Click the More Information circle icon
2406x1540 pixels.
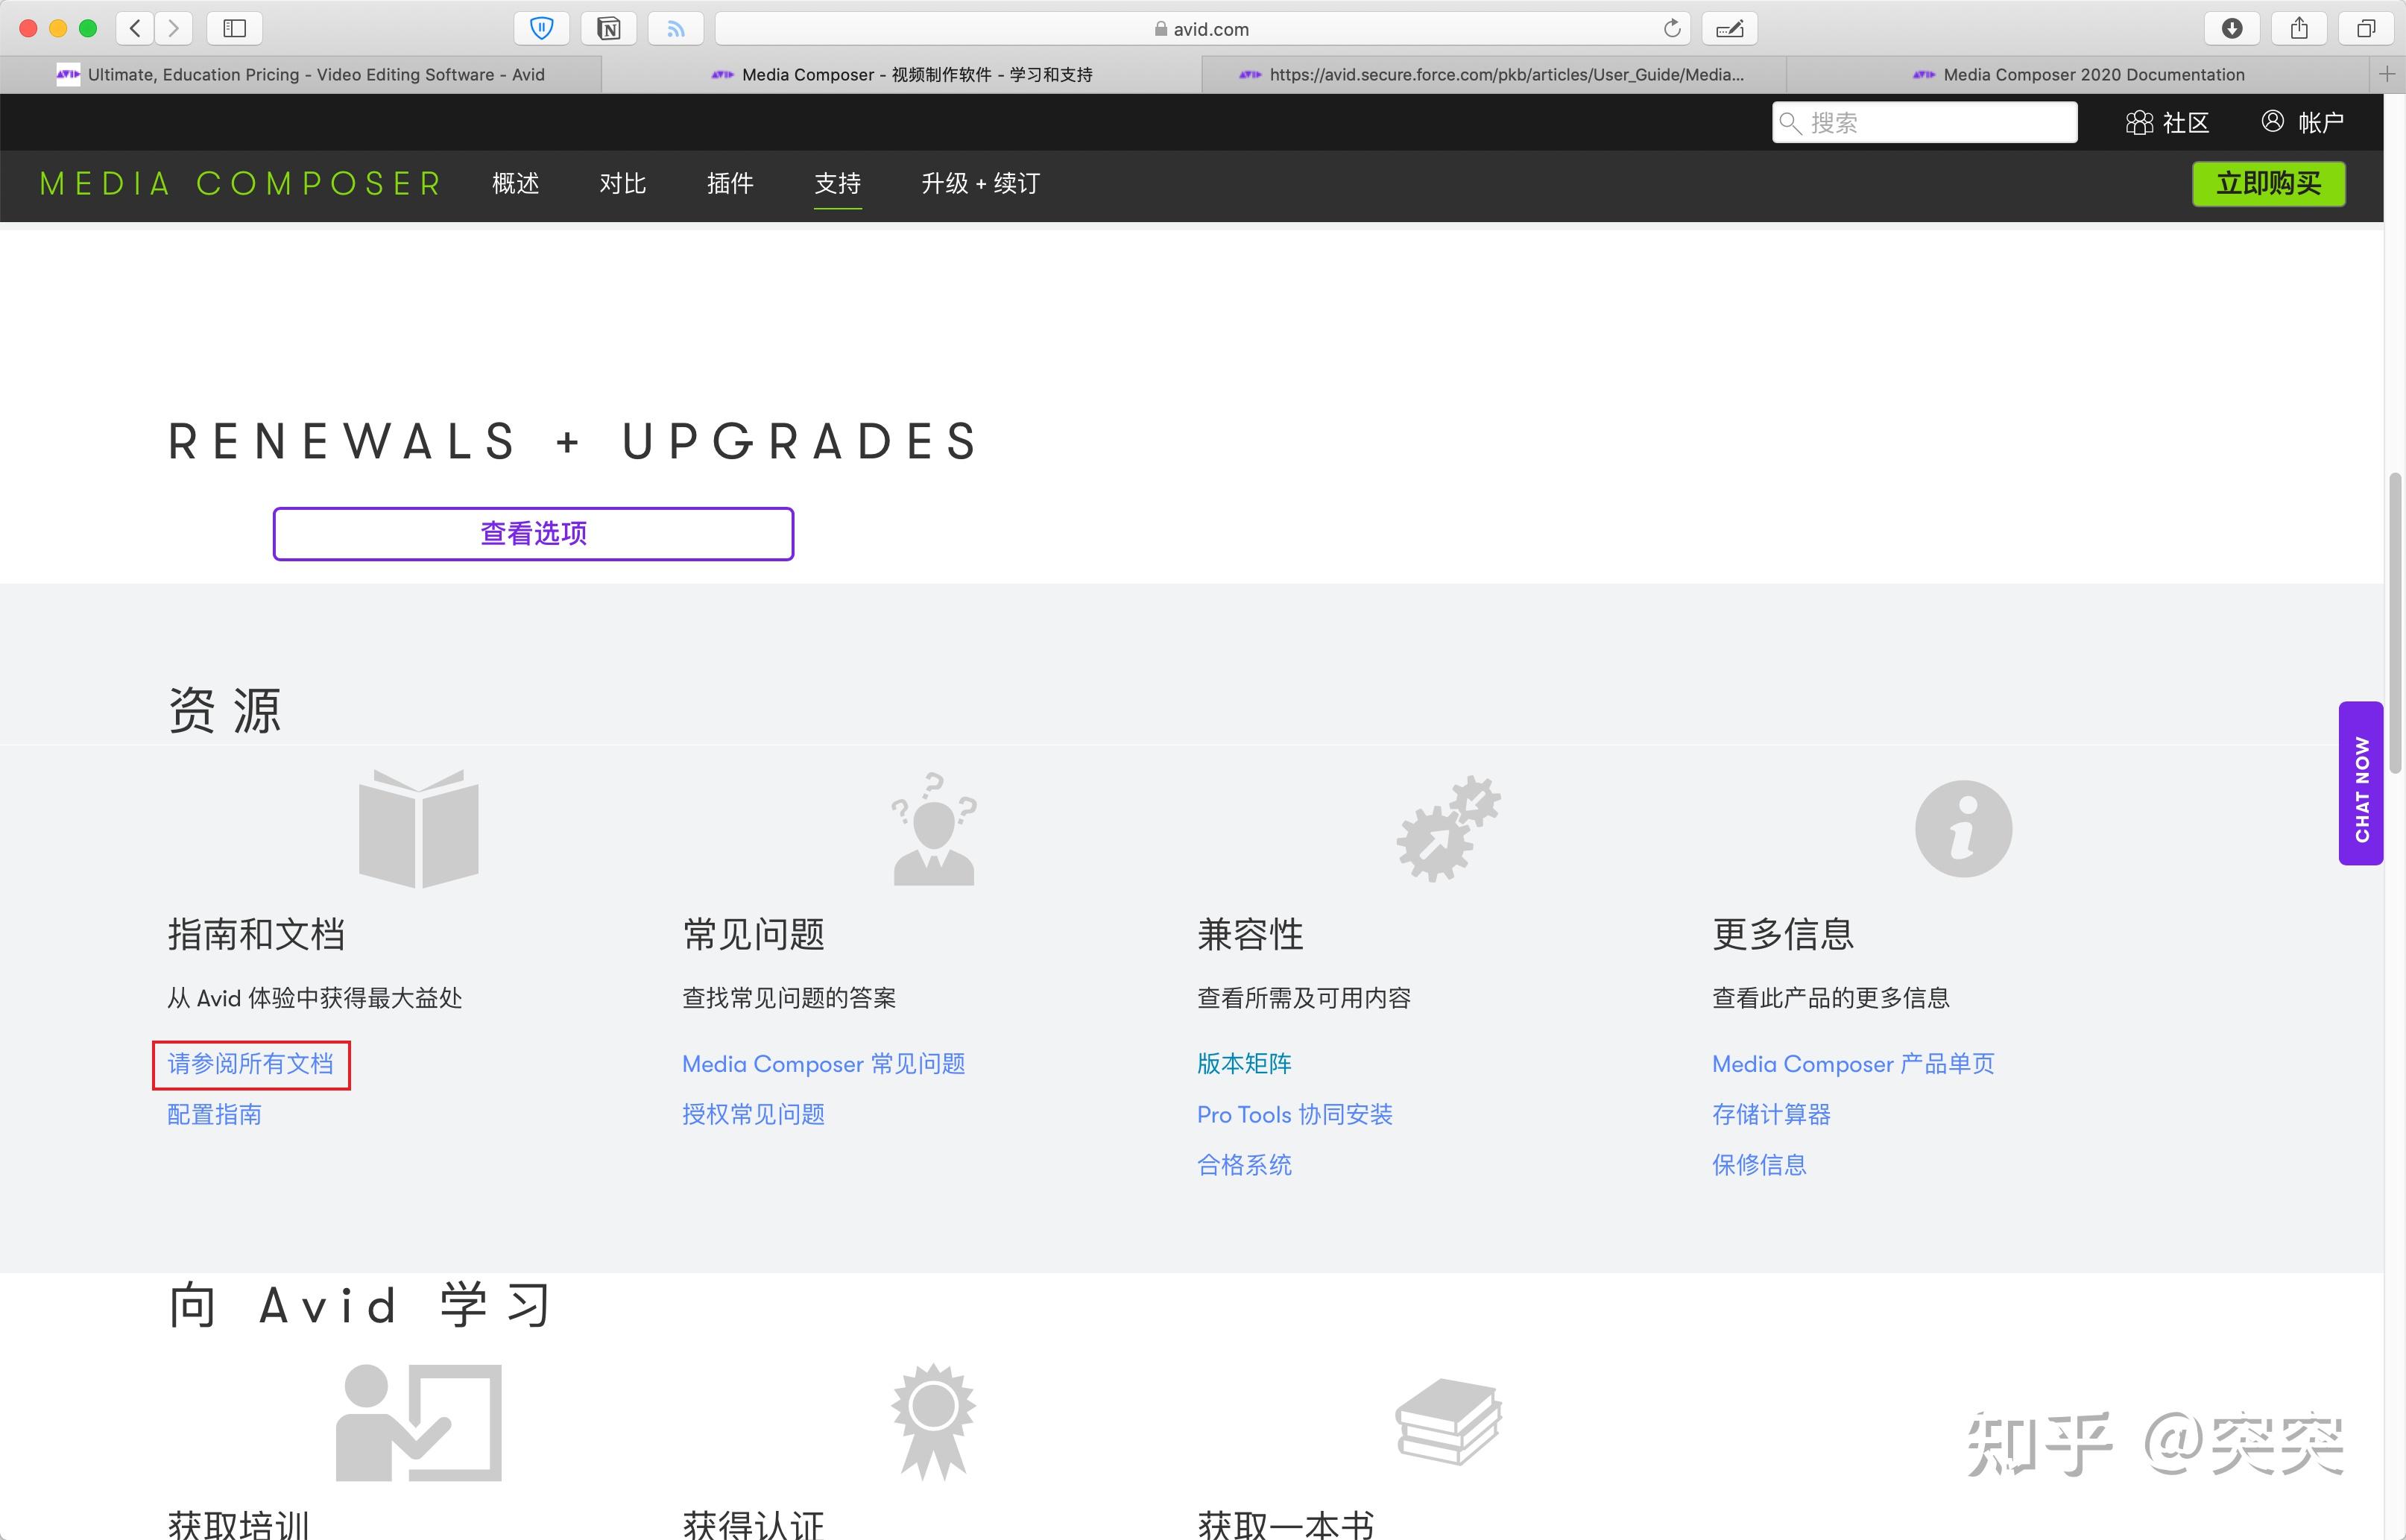[x=1963, y=829]
